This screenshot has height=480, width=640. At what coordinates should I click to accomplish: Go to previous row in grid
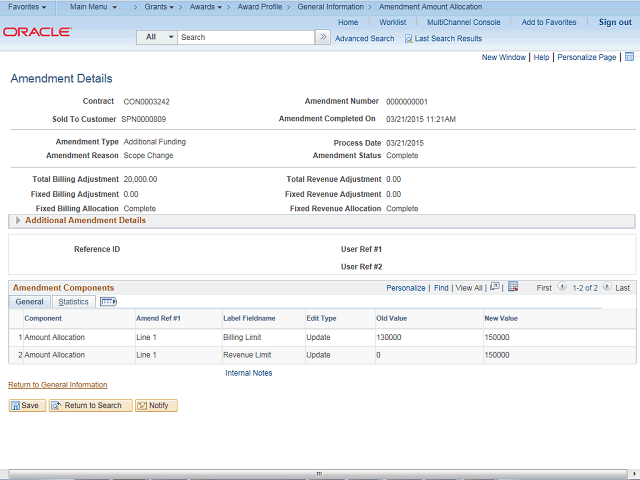coord(562,287)
